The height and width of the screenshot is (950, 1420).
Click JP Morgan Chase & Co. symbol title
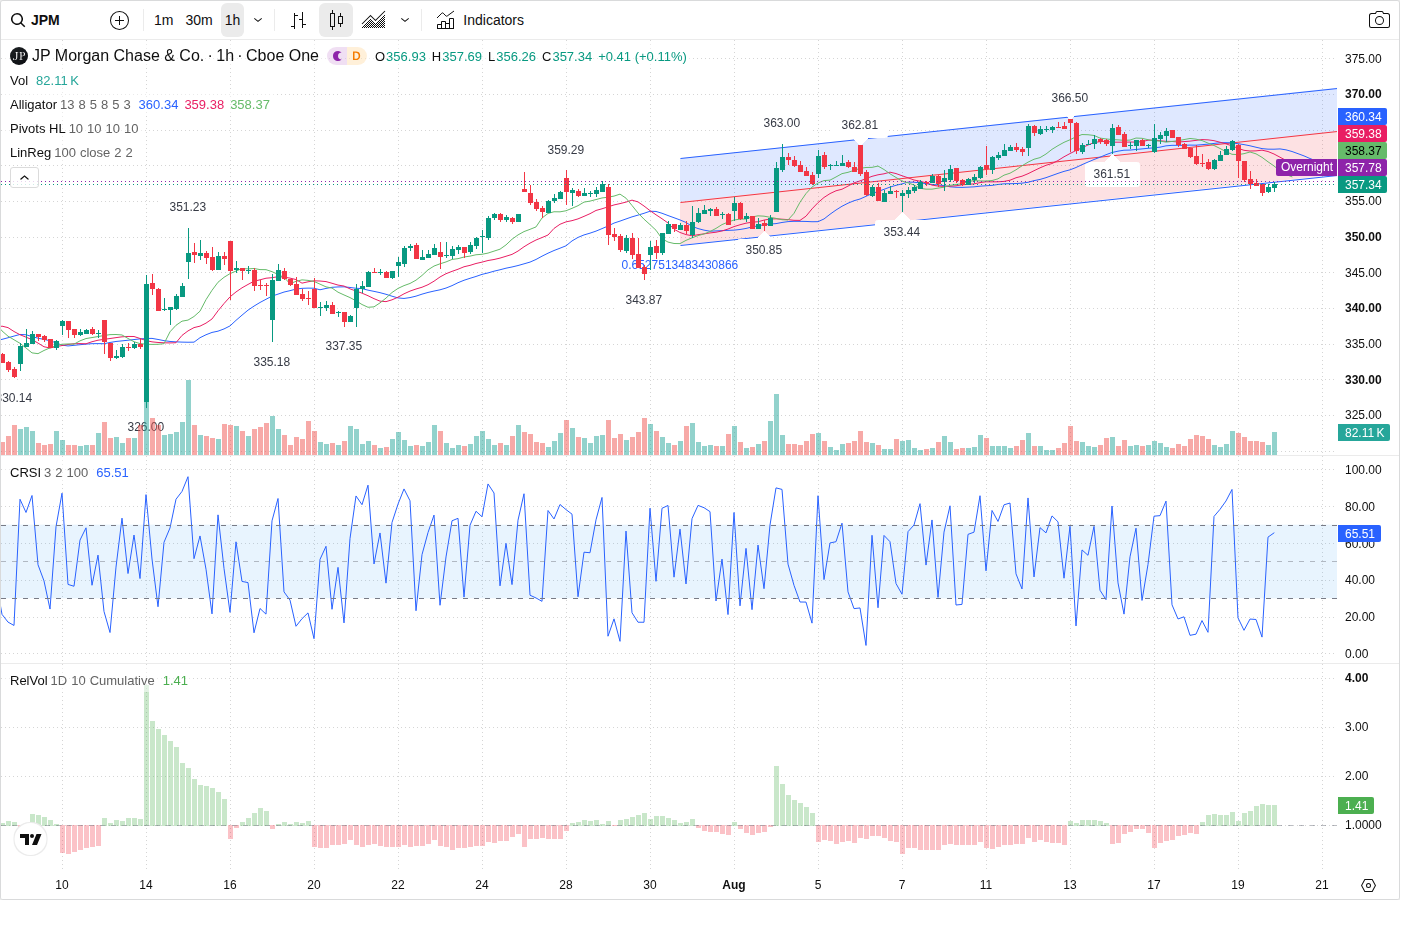click(175, 56)
